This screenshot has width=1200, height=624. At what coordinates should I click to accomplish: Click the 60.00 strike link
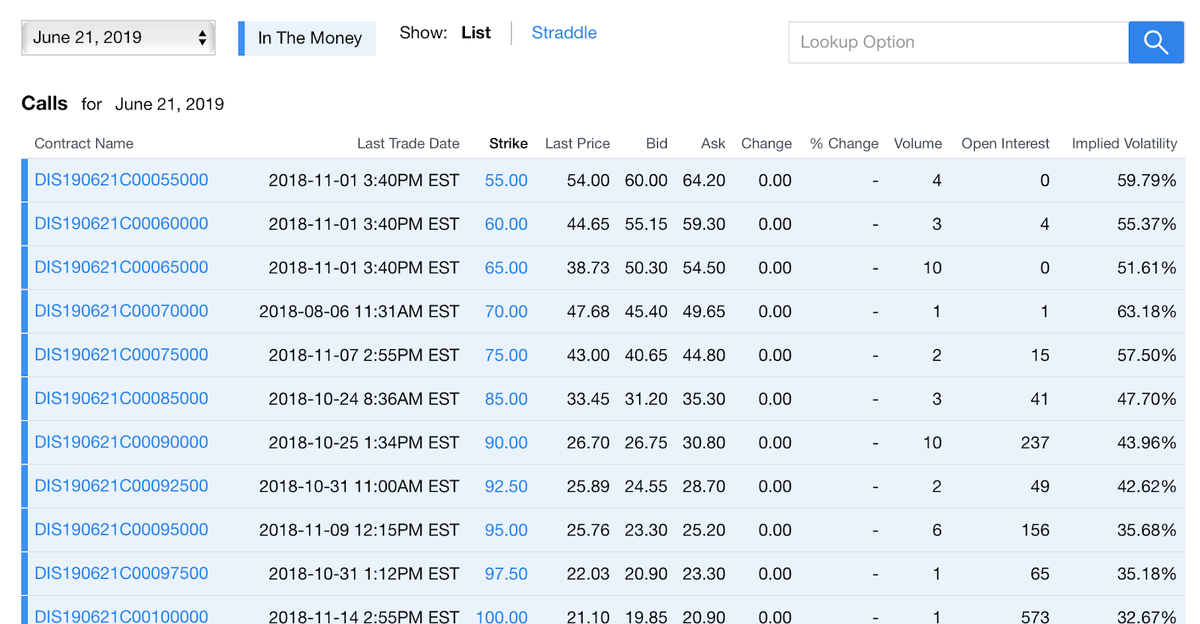tap(506, 224)
